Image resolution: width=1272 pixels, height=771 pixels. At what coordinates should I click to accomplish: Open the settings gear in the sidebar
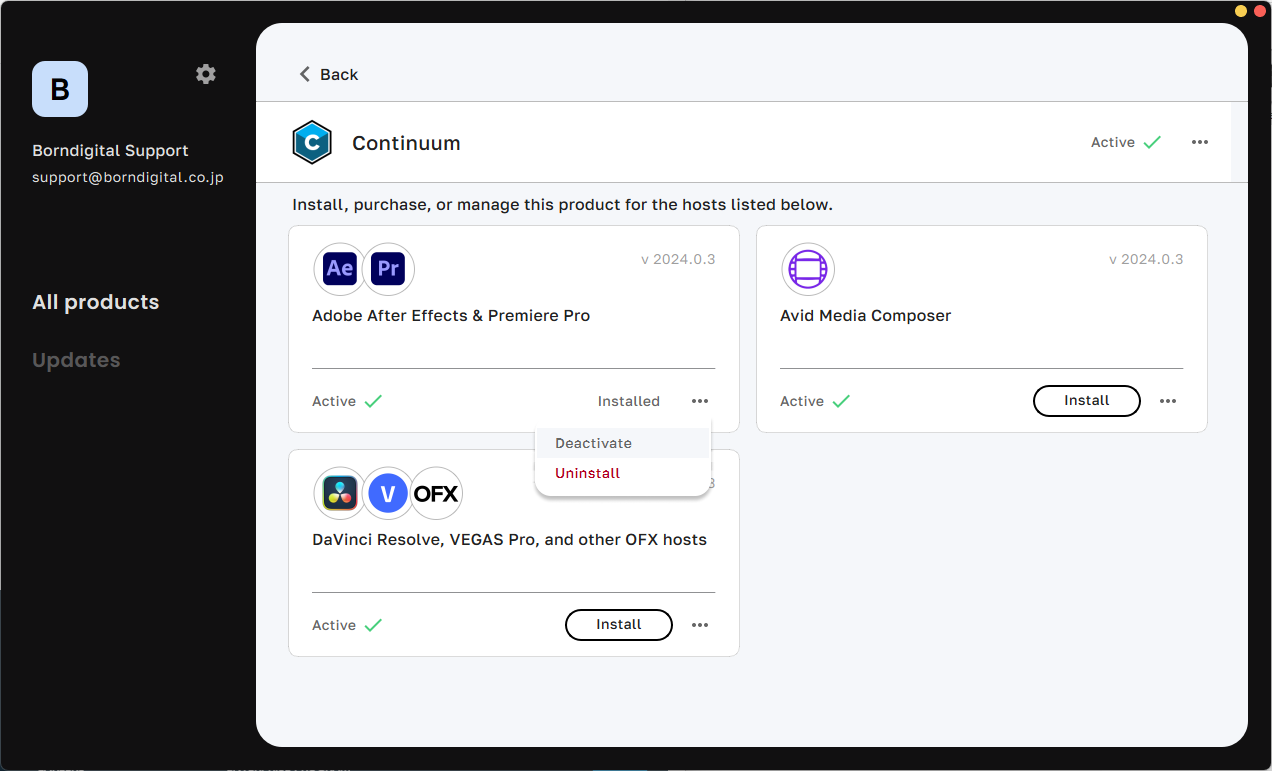[206, 74]
